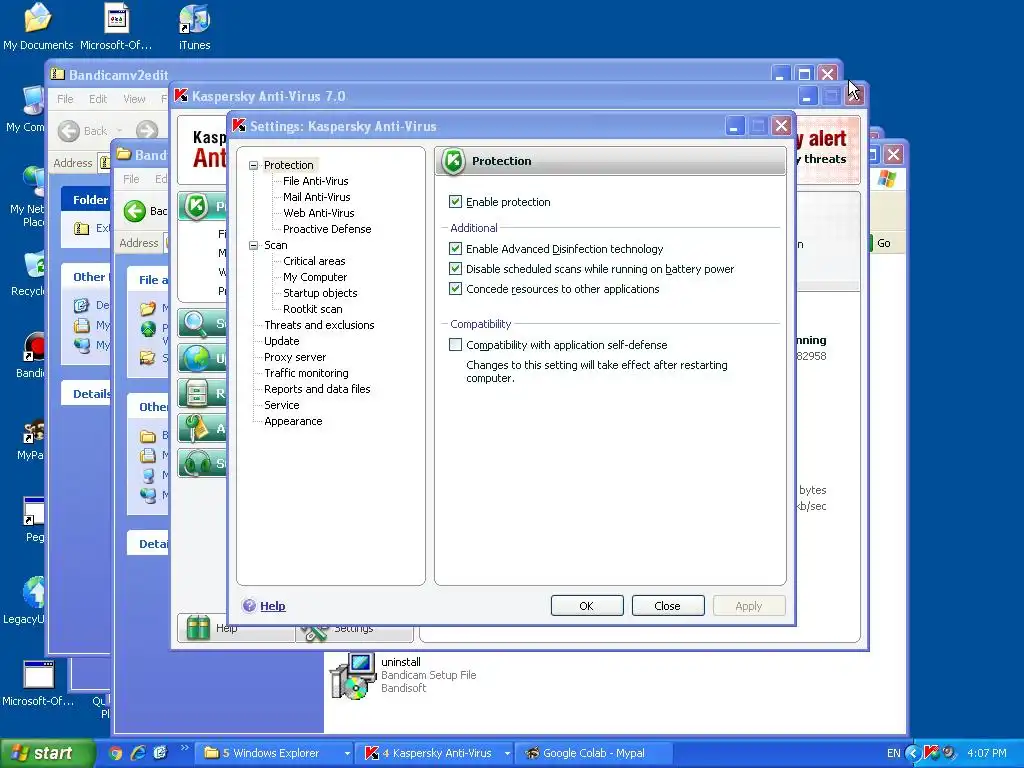This screenshot has height=768, width=1024.
Task: Select Appearance in settings tree
Action: (293, 421)
